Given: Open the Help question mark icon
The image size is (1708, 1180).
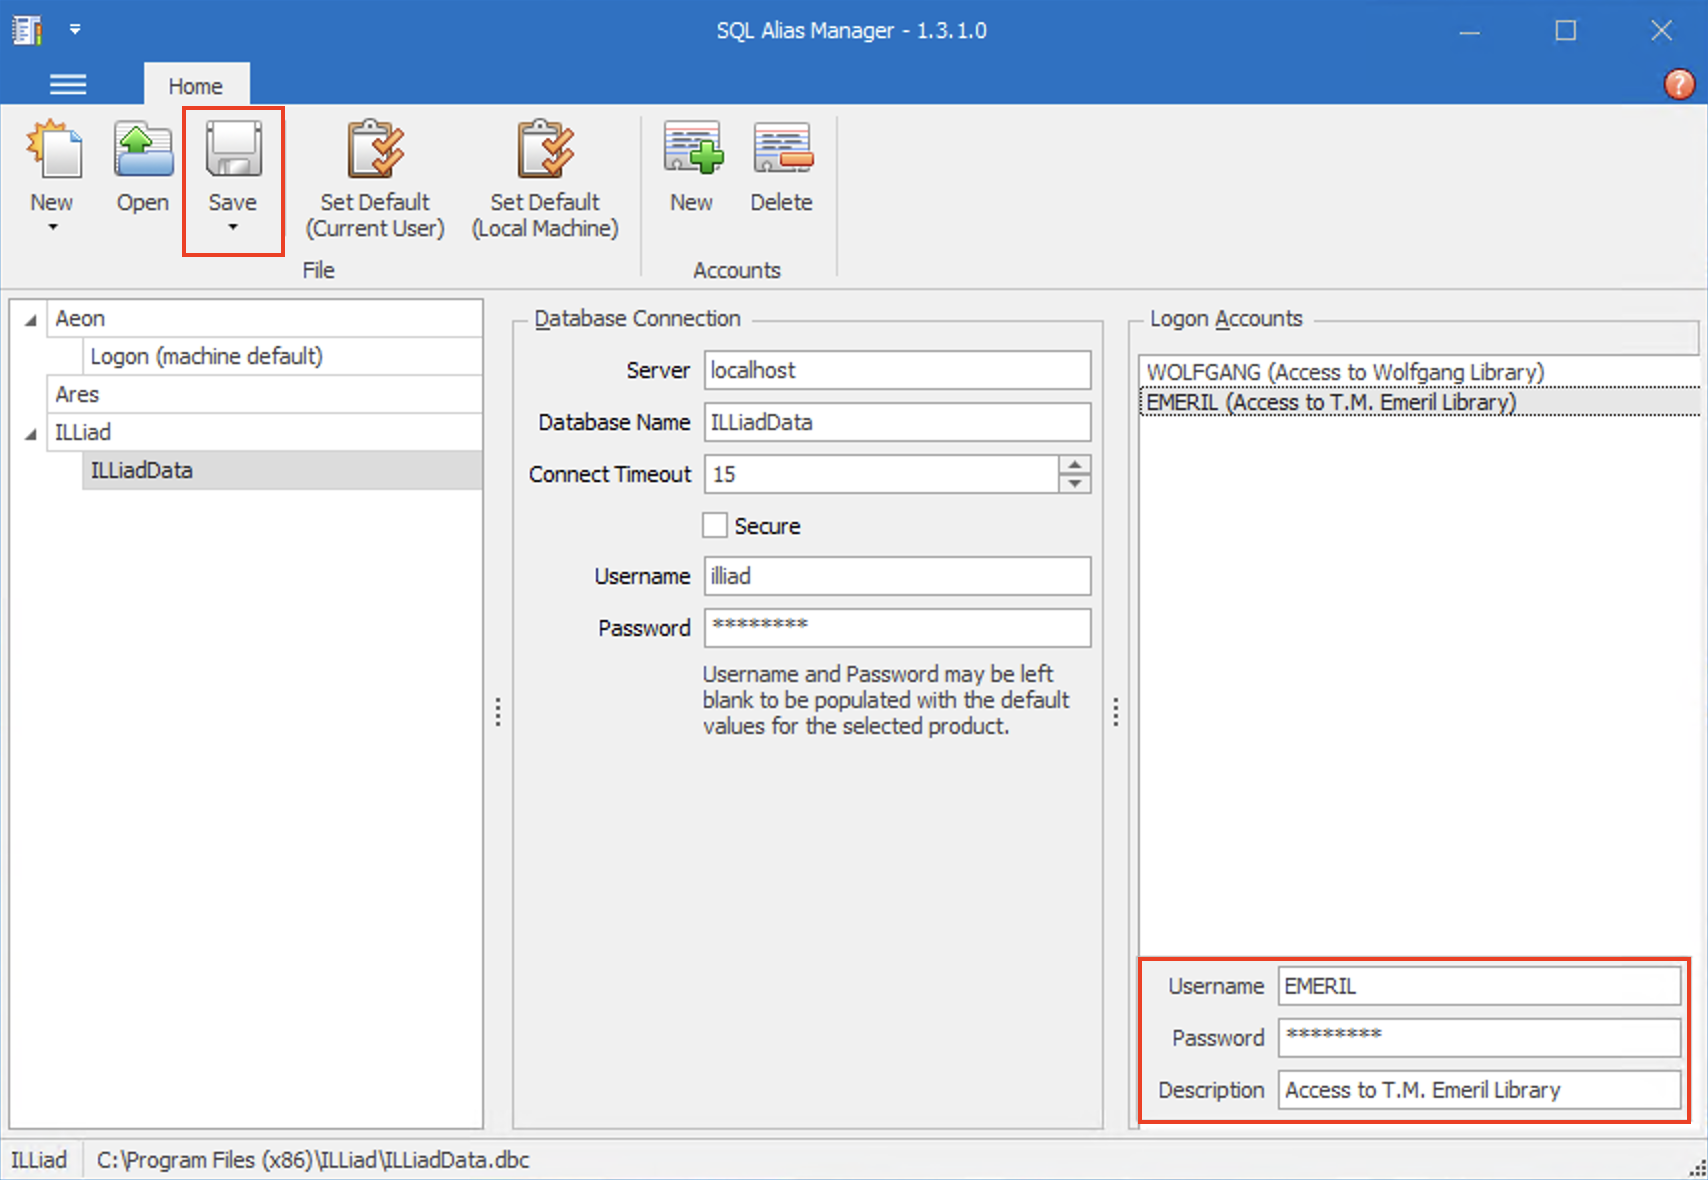Looking at the screenshot, I should pos(1677,84).
